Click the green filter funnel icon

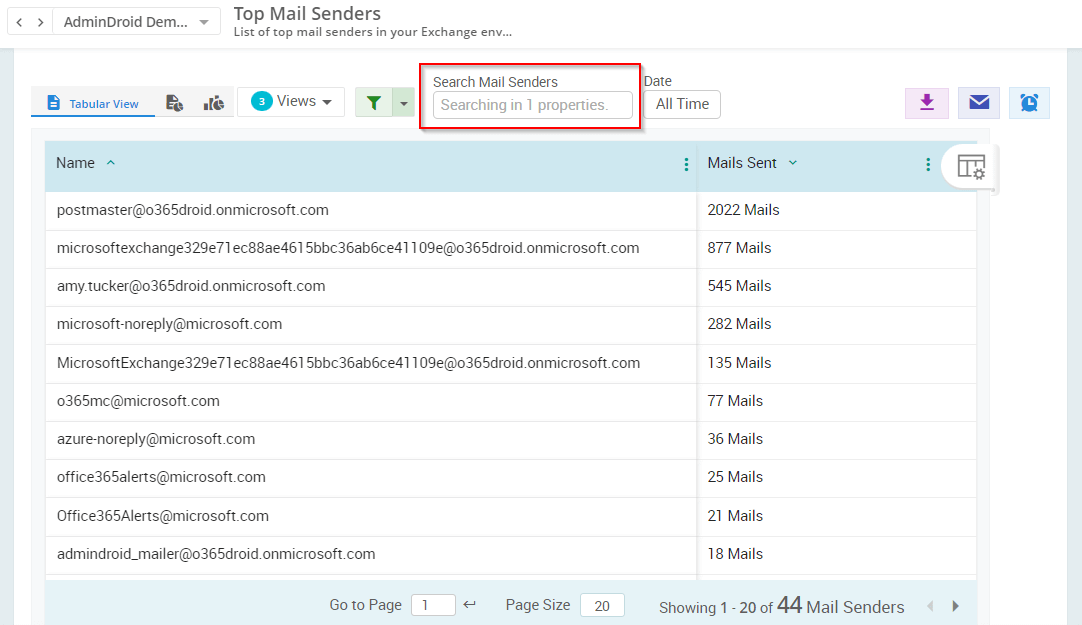pos(374,101)
